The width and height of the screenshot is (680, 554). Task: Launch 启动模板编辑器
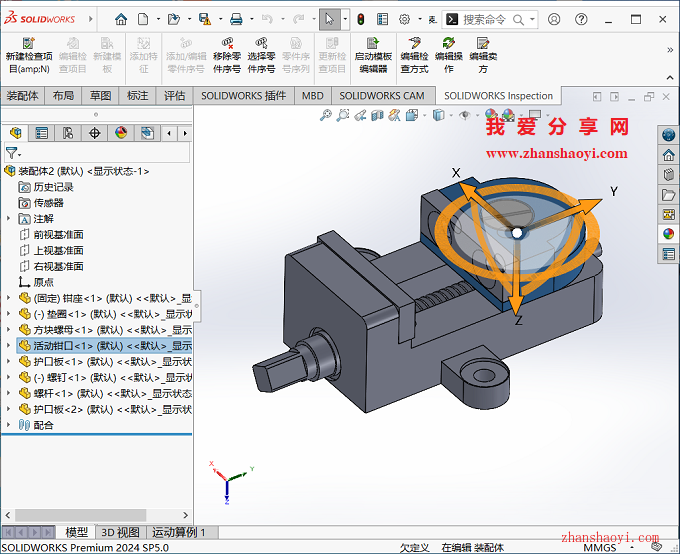click(373, 56)
